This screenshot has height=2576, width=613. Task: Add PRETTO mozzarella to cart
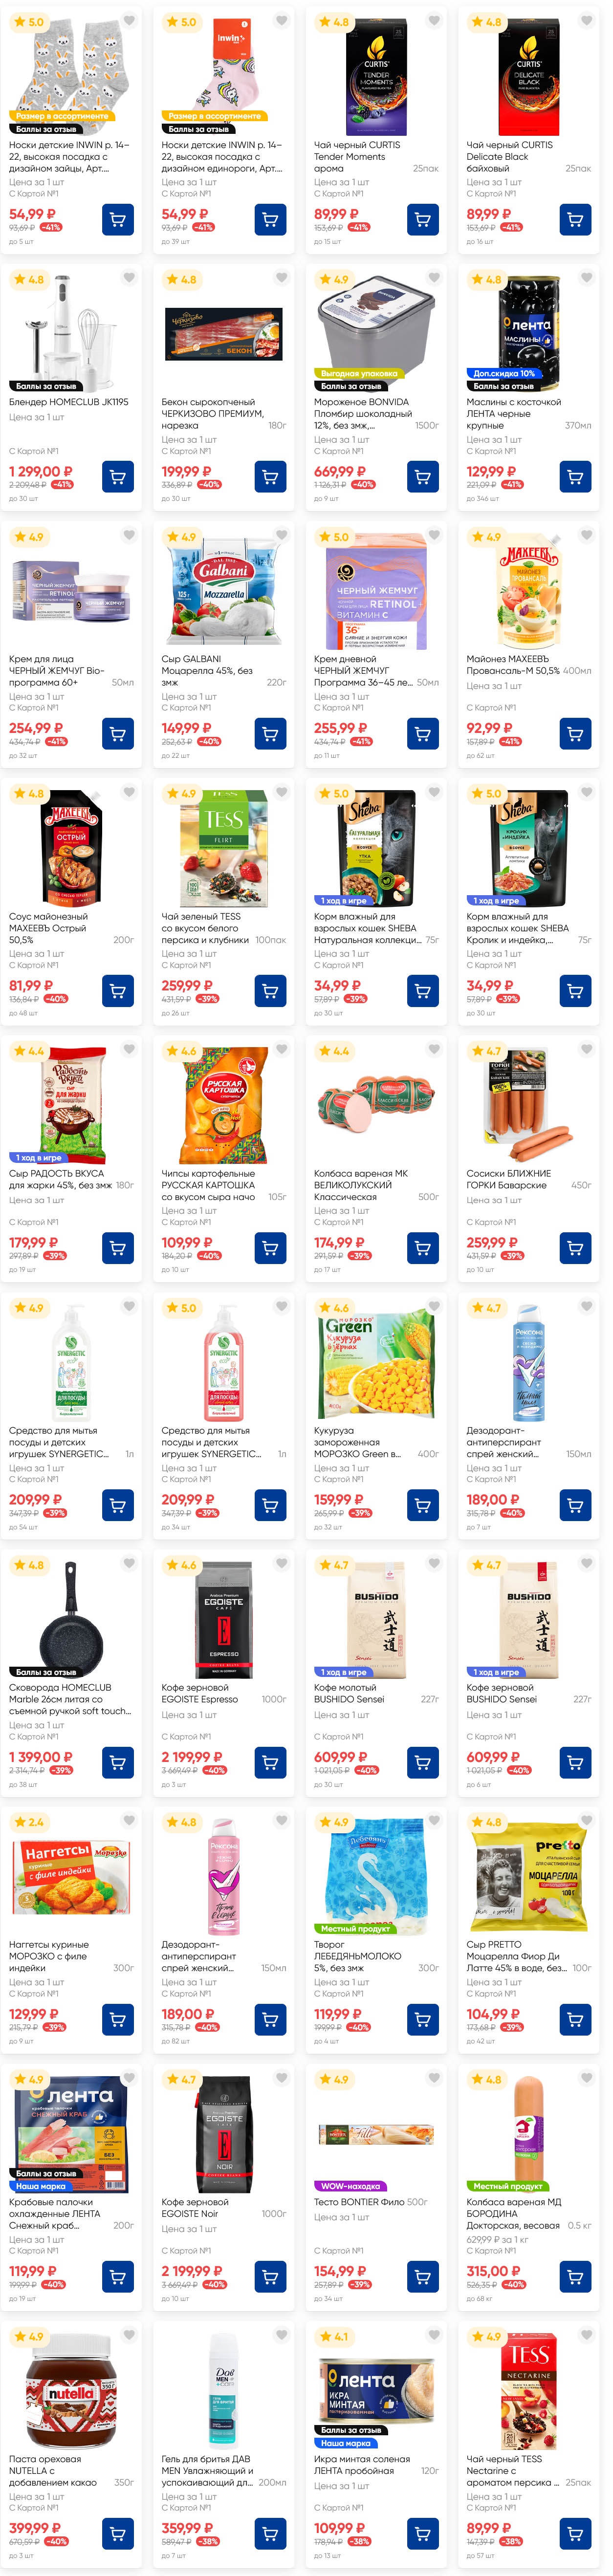coord(575,2019)
